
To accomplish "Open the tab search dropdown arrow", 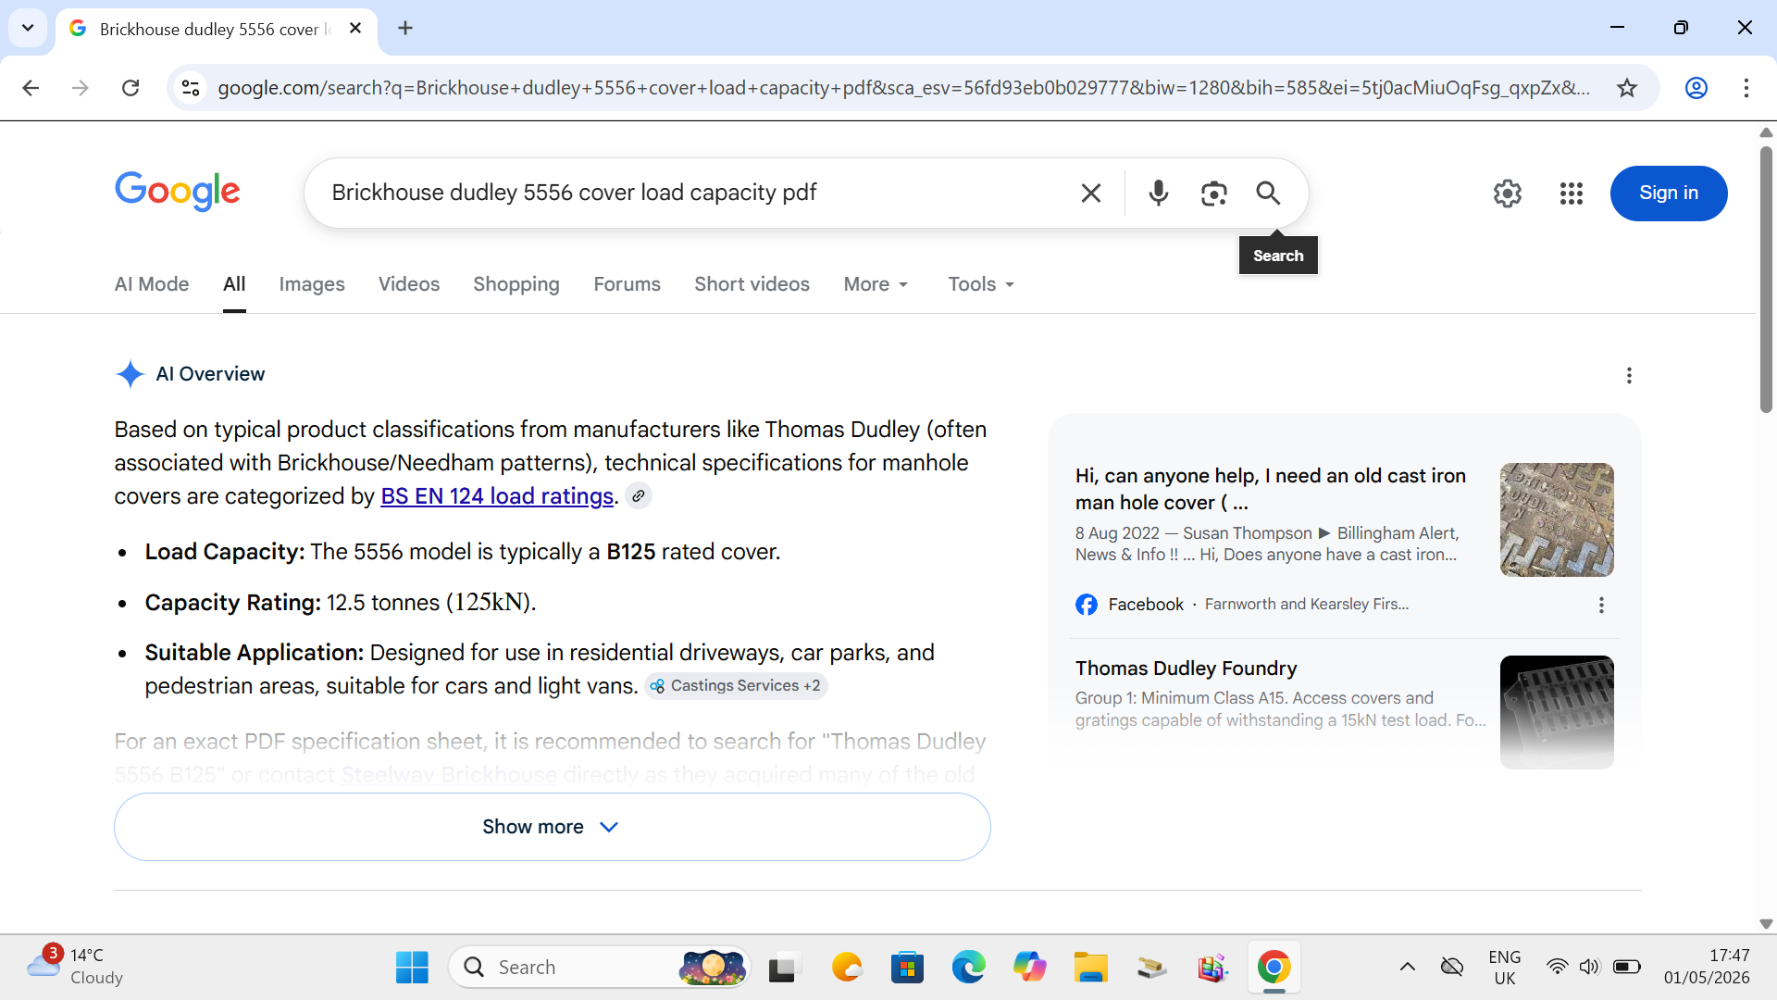I will point(28,28).
